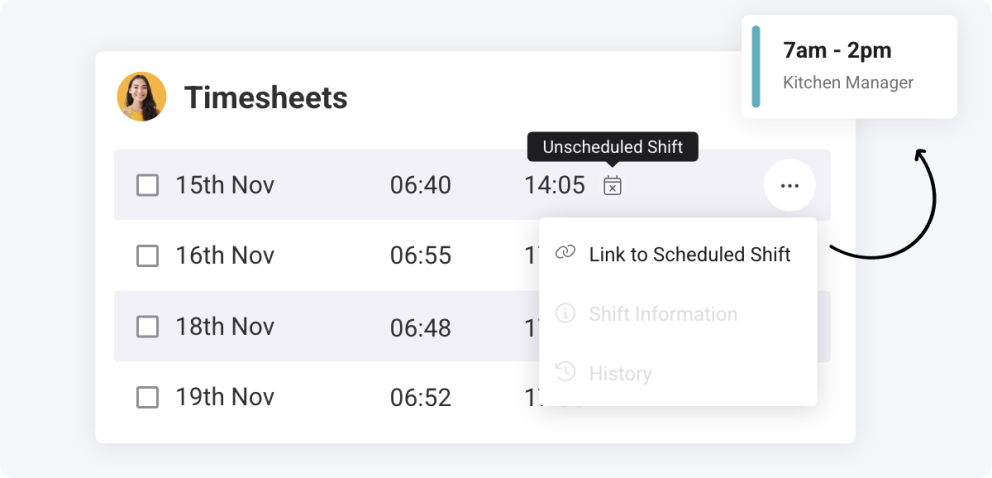Click the Unscheduled Shift tooltip
Screen dimensions: 992x478
coord(612,147)
